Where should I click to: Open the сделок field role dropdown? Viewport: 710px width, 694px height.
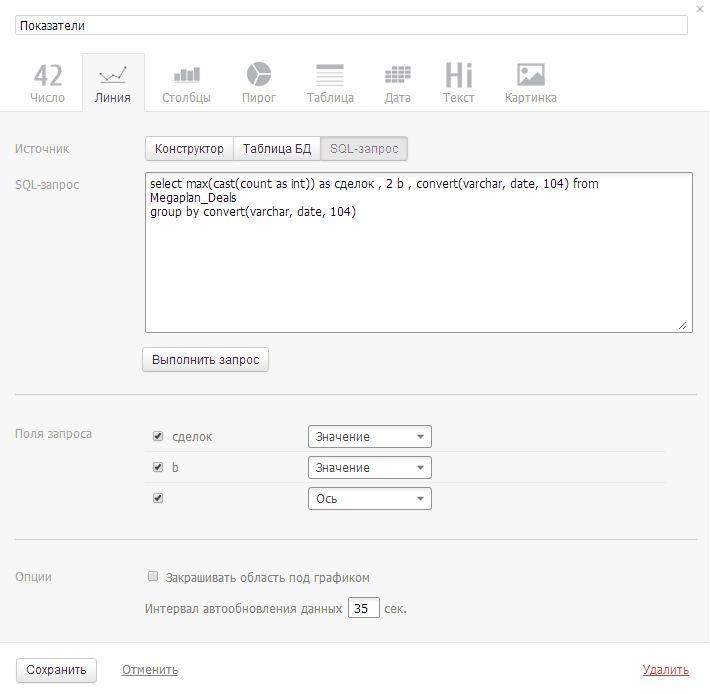tap(369, 437)
